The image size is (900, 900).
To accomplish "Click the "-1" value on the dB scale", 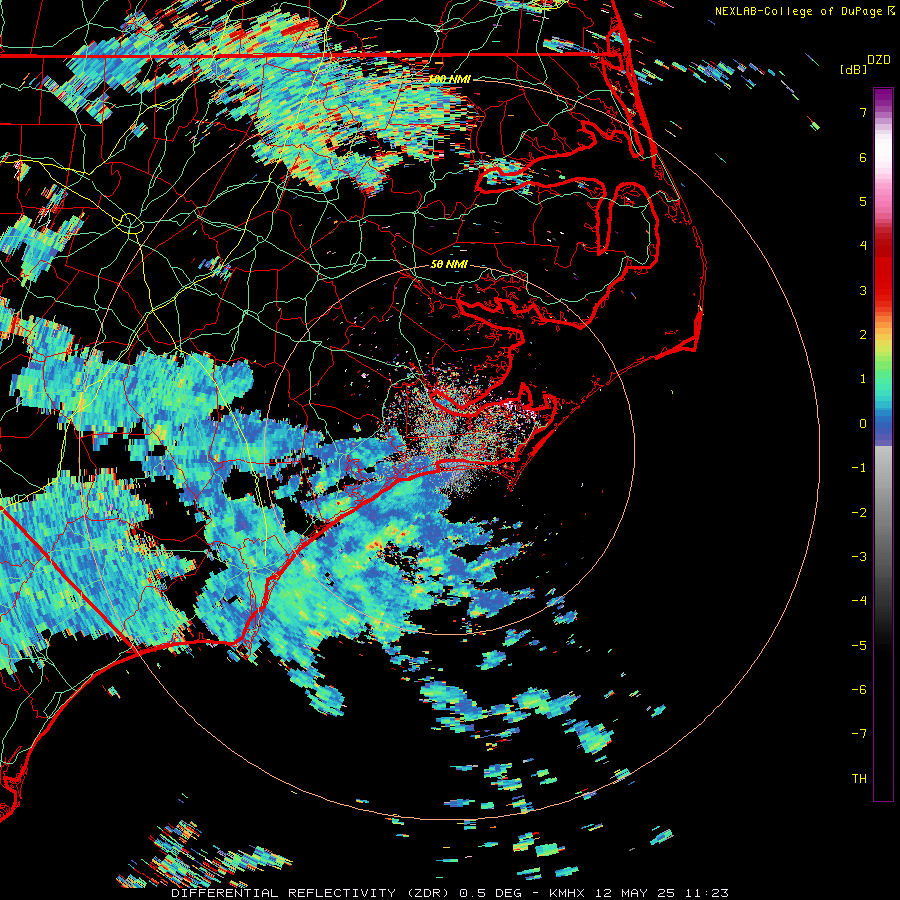I will coord(859,468).
